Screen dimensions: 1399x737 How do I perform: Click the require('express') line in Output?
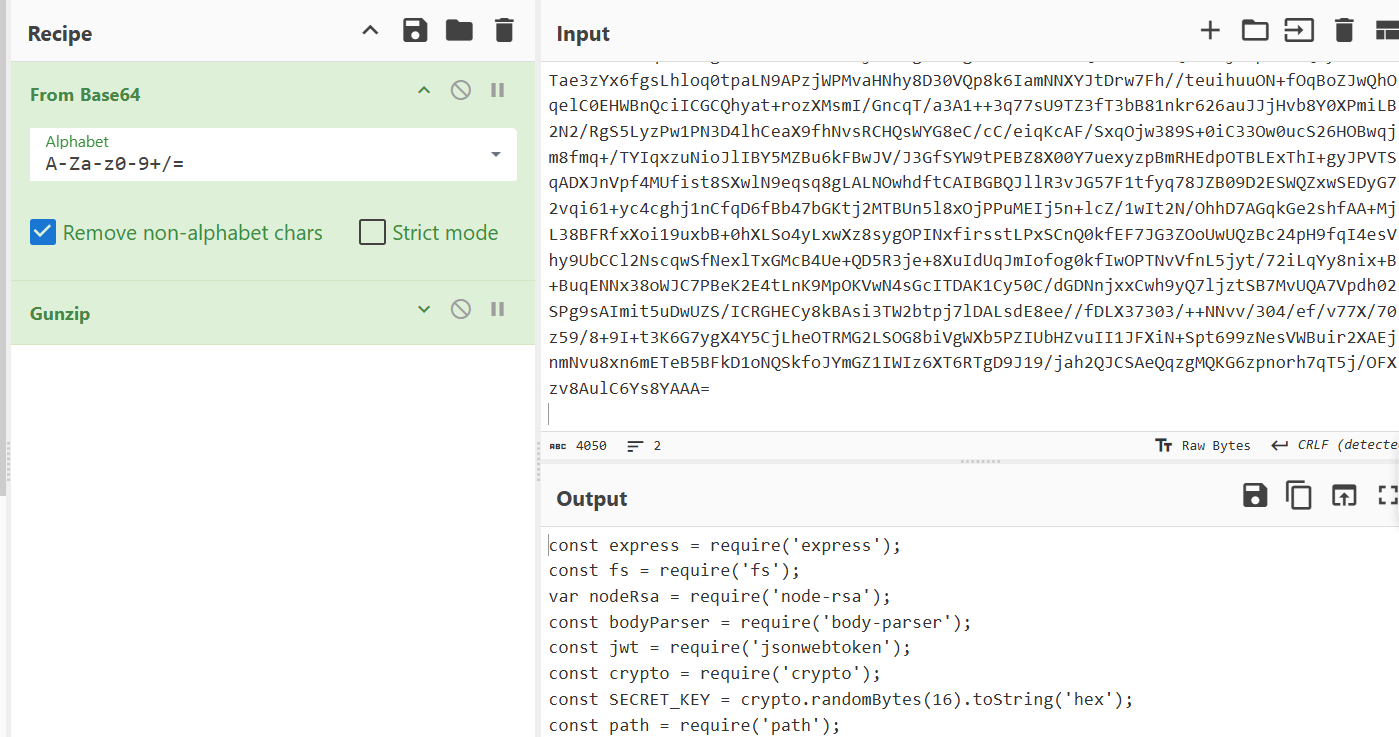(x=725, y=545)
